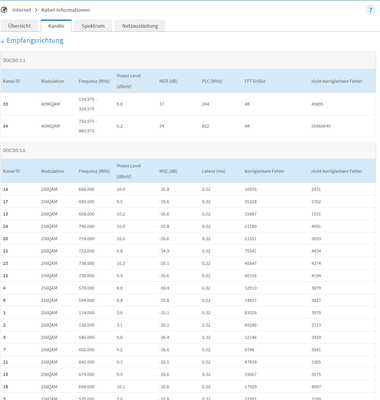Click Kanal ID 33 in DOCSIS 3.1
The height and width of the screenshot is (400, 380).
[6, 104]
